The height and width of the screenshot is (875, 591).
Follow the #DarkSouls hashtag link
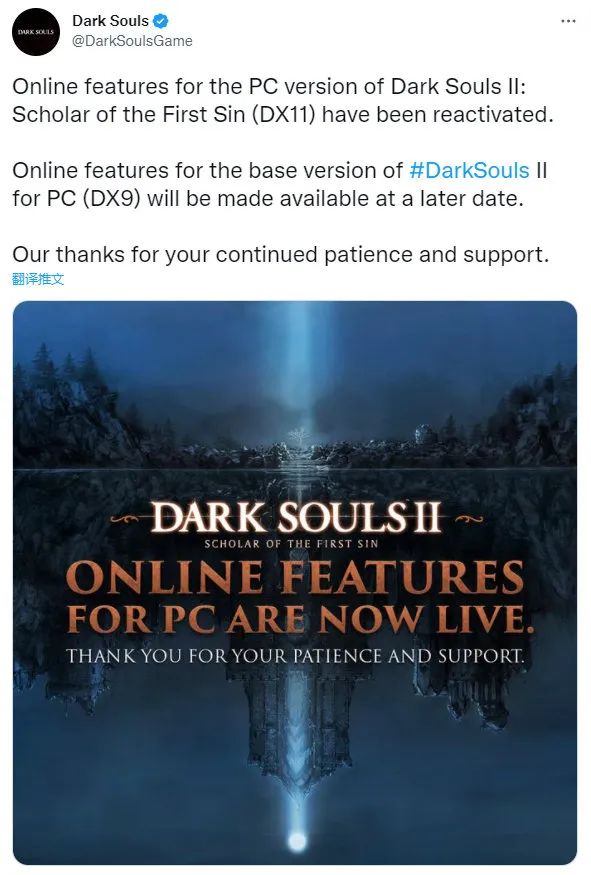coord(469,171)
